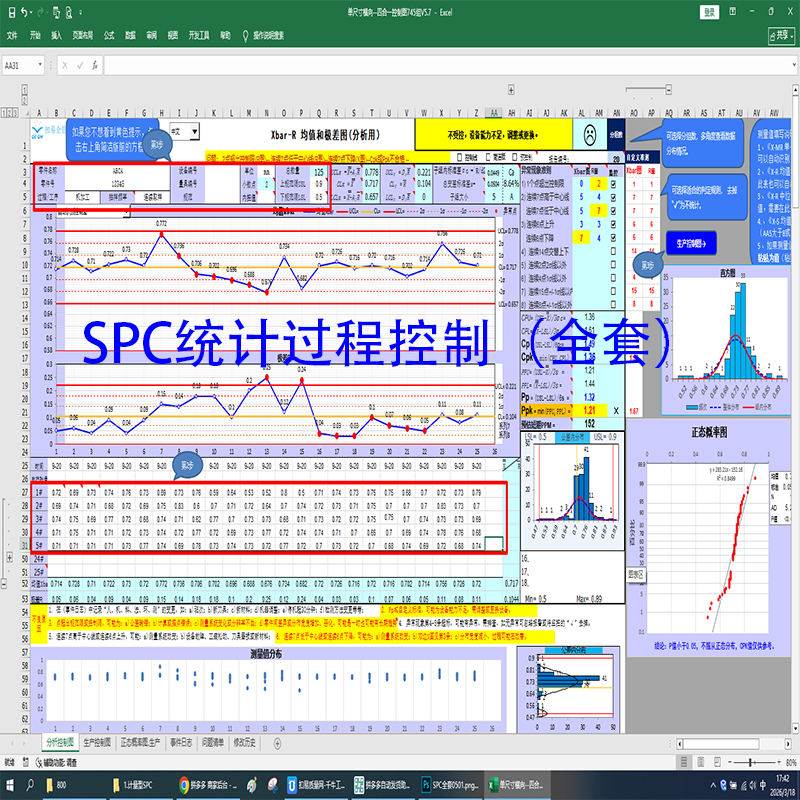800x800 pixels.
Task: Open the 开始 ribbon tab
Action: (35, 35)
